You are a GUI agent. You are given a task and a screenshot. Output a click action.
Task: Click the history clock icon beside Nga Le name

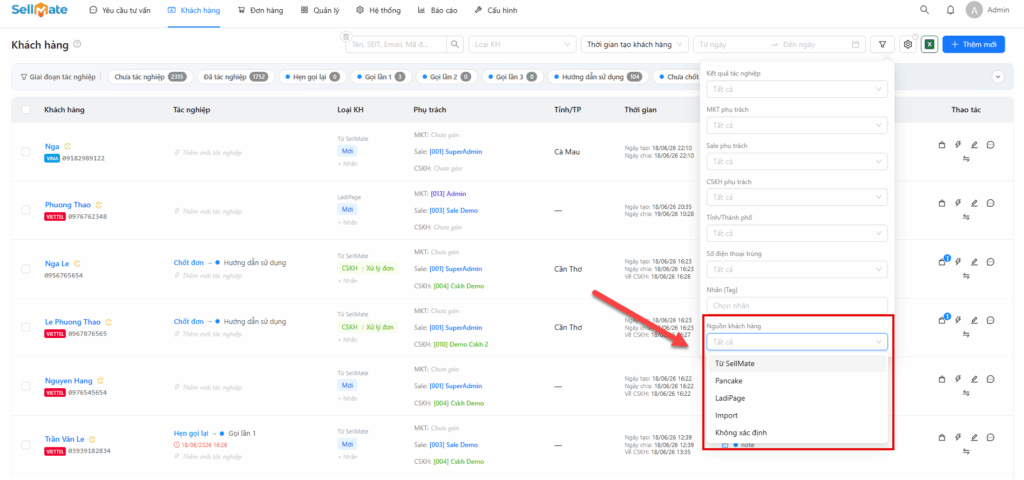77,264
